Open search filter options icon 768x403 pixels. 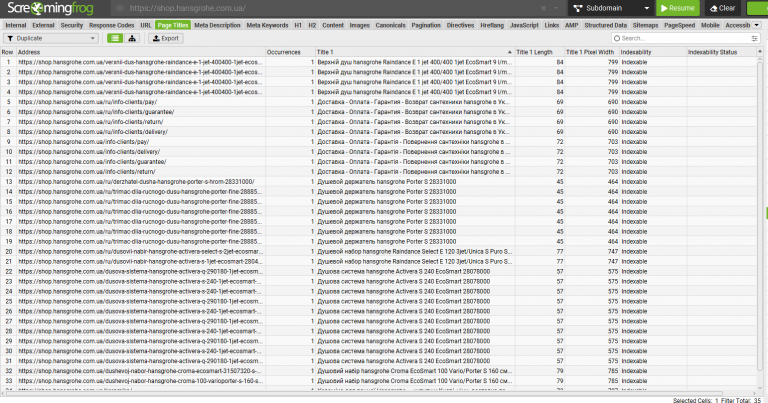pos(754,38)
